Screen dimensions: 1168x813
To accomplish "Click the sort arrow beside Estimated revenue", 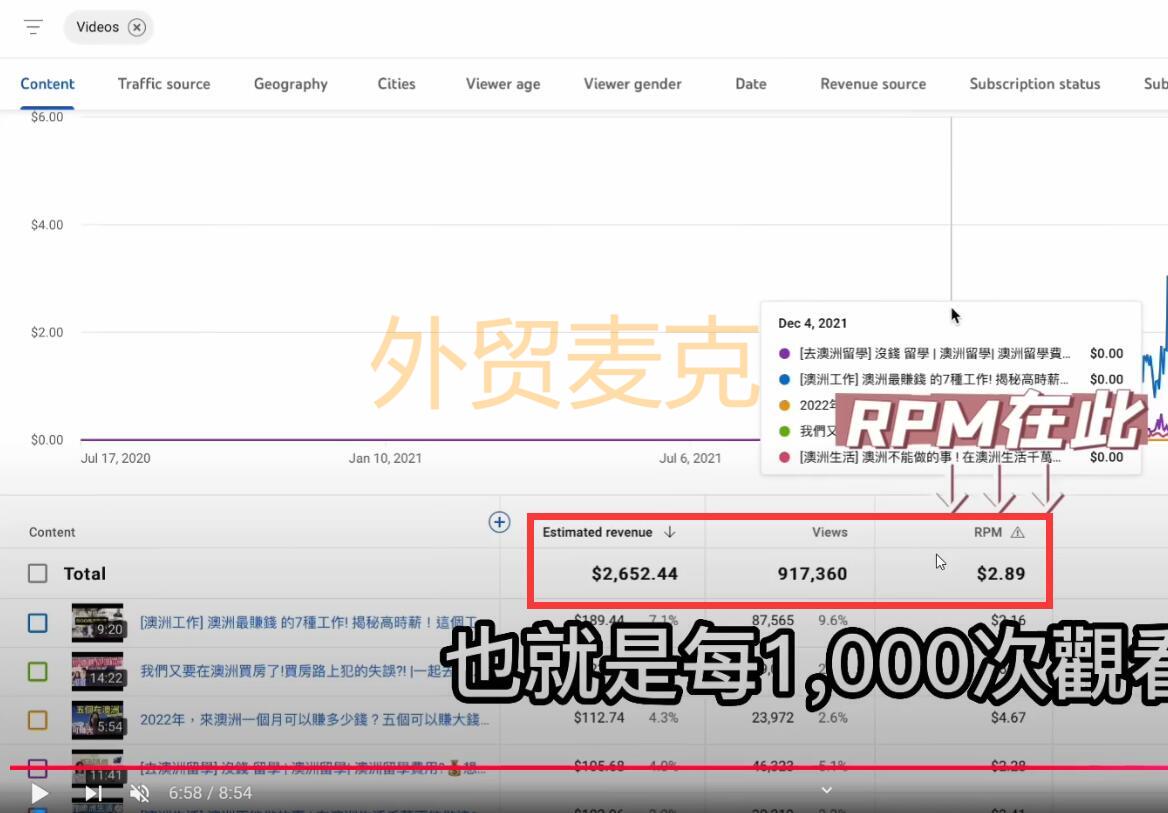I will [670, 532].
